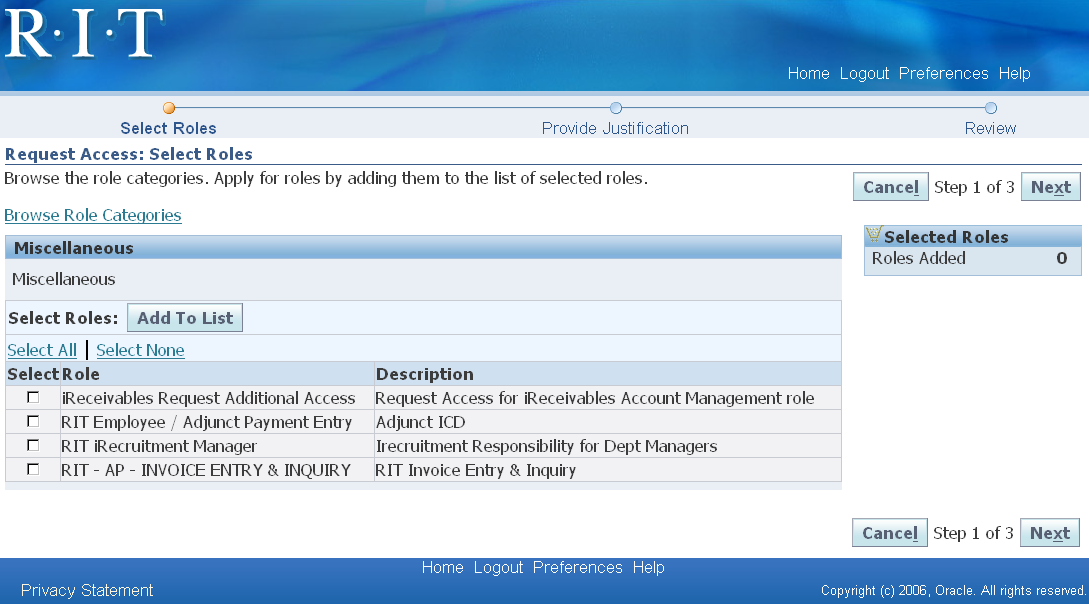Check iReceivables Request Additional Access role
The width and height of the screenshot is (1089, 605).
[x=33, y=398]
